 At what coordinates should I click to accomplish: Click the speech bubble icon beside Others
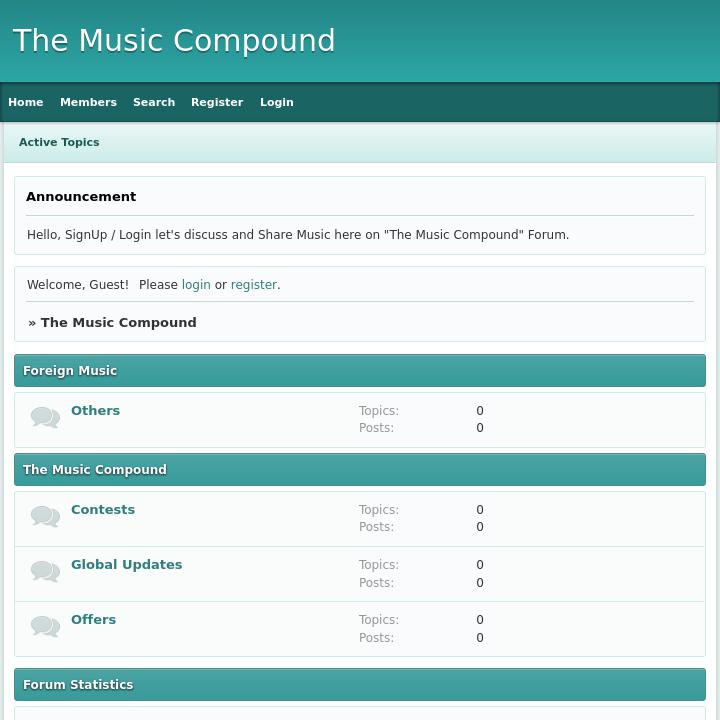[x=45, y=417]
